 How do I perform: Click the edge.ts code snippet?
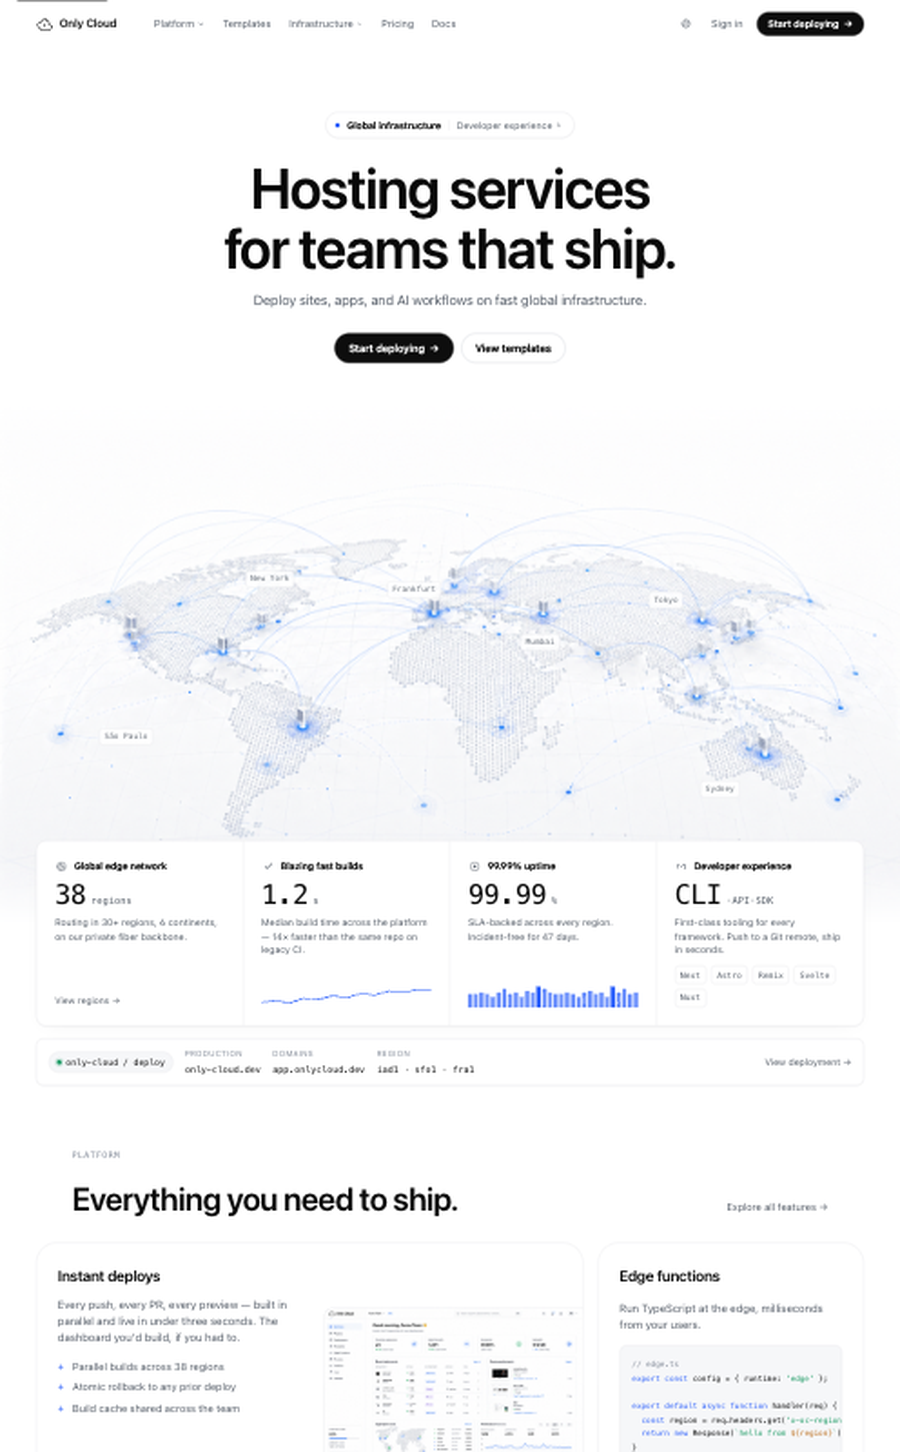[730, 1400]
